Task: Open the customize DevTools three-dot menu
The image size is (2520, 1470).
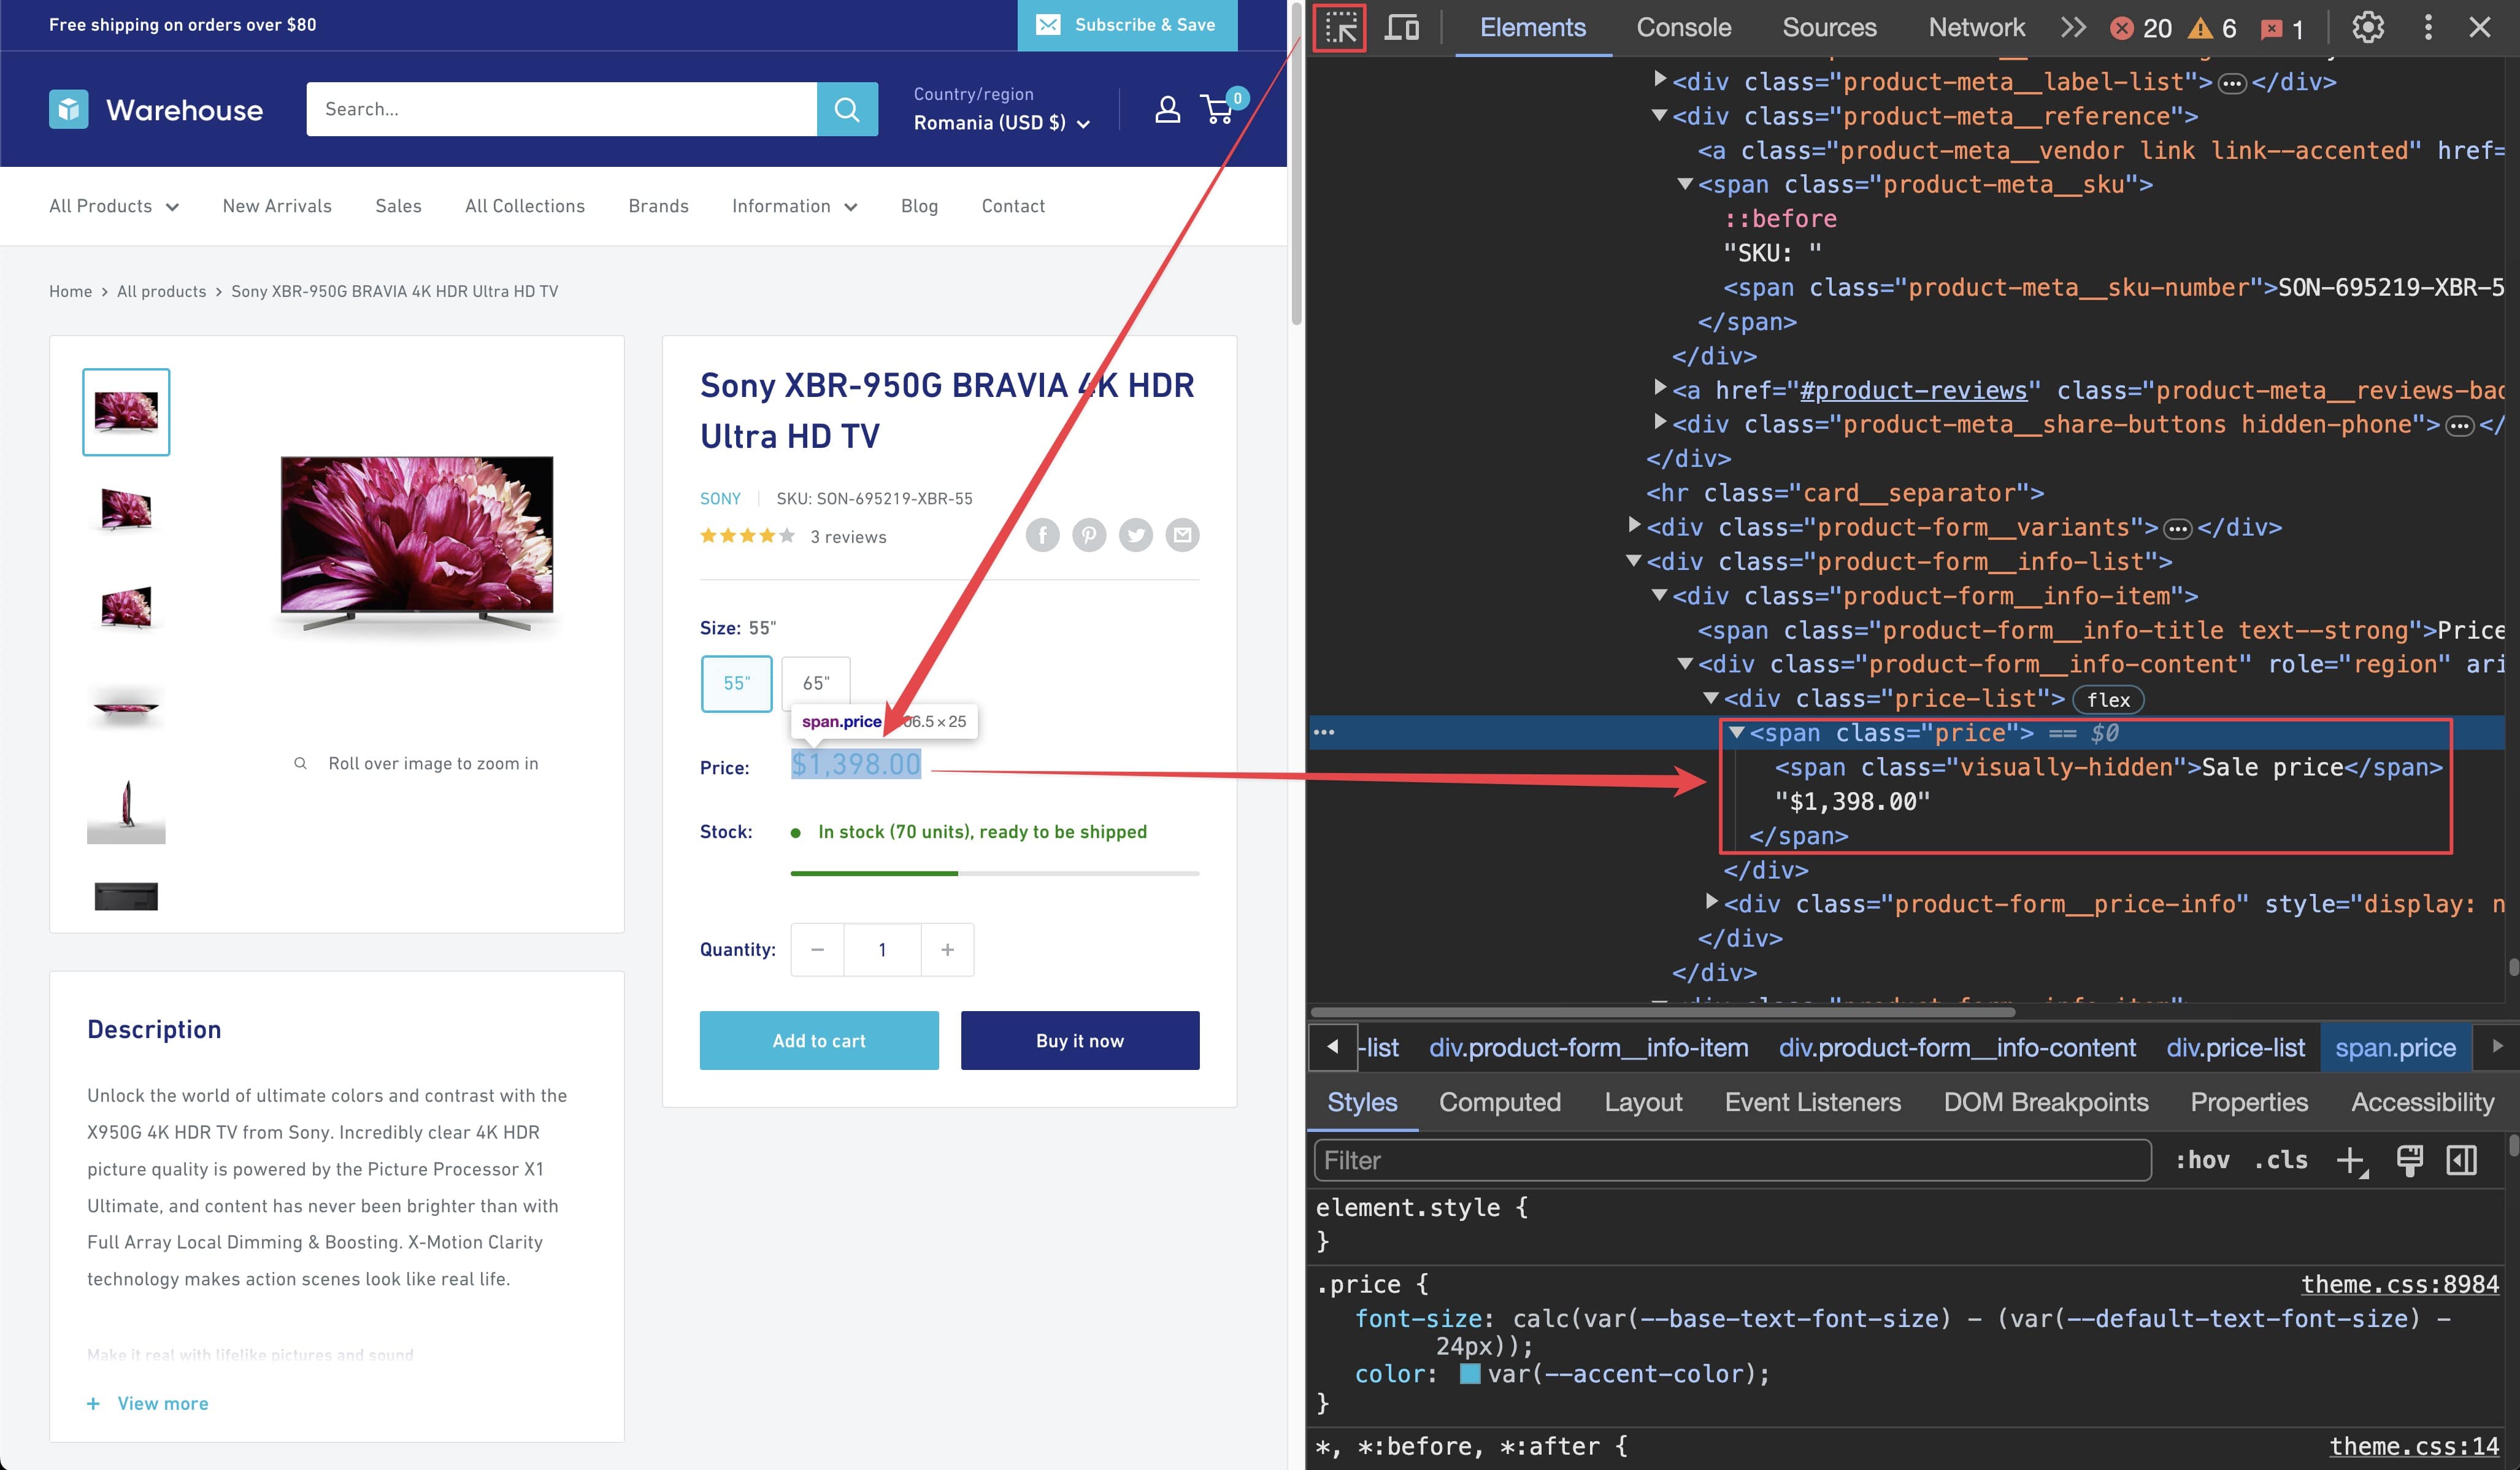Action: click(2427, 27)
